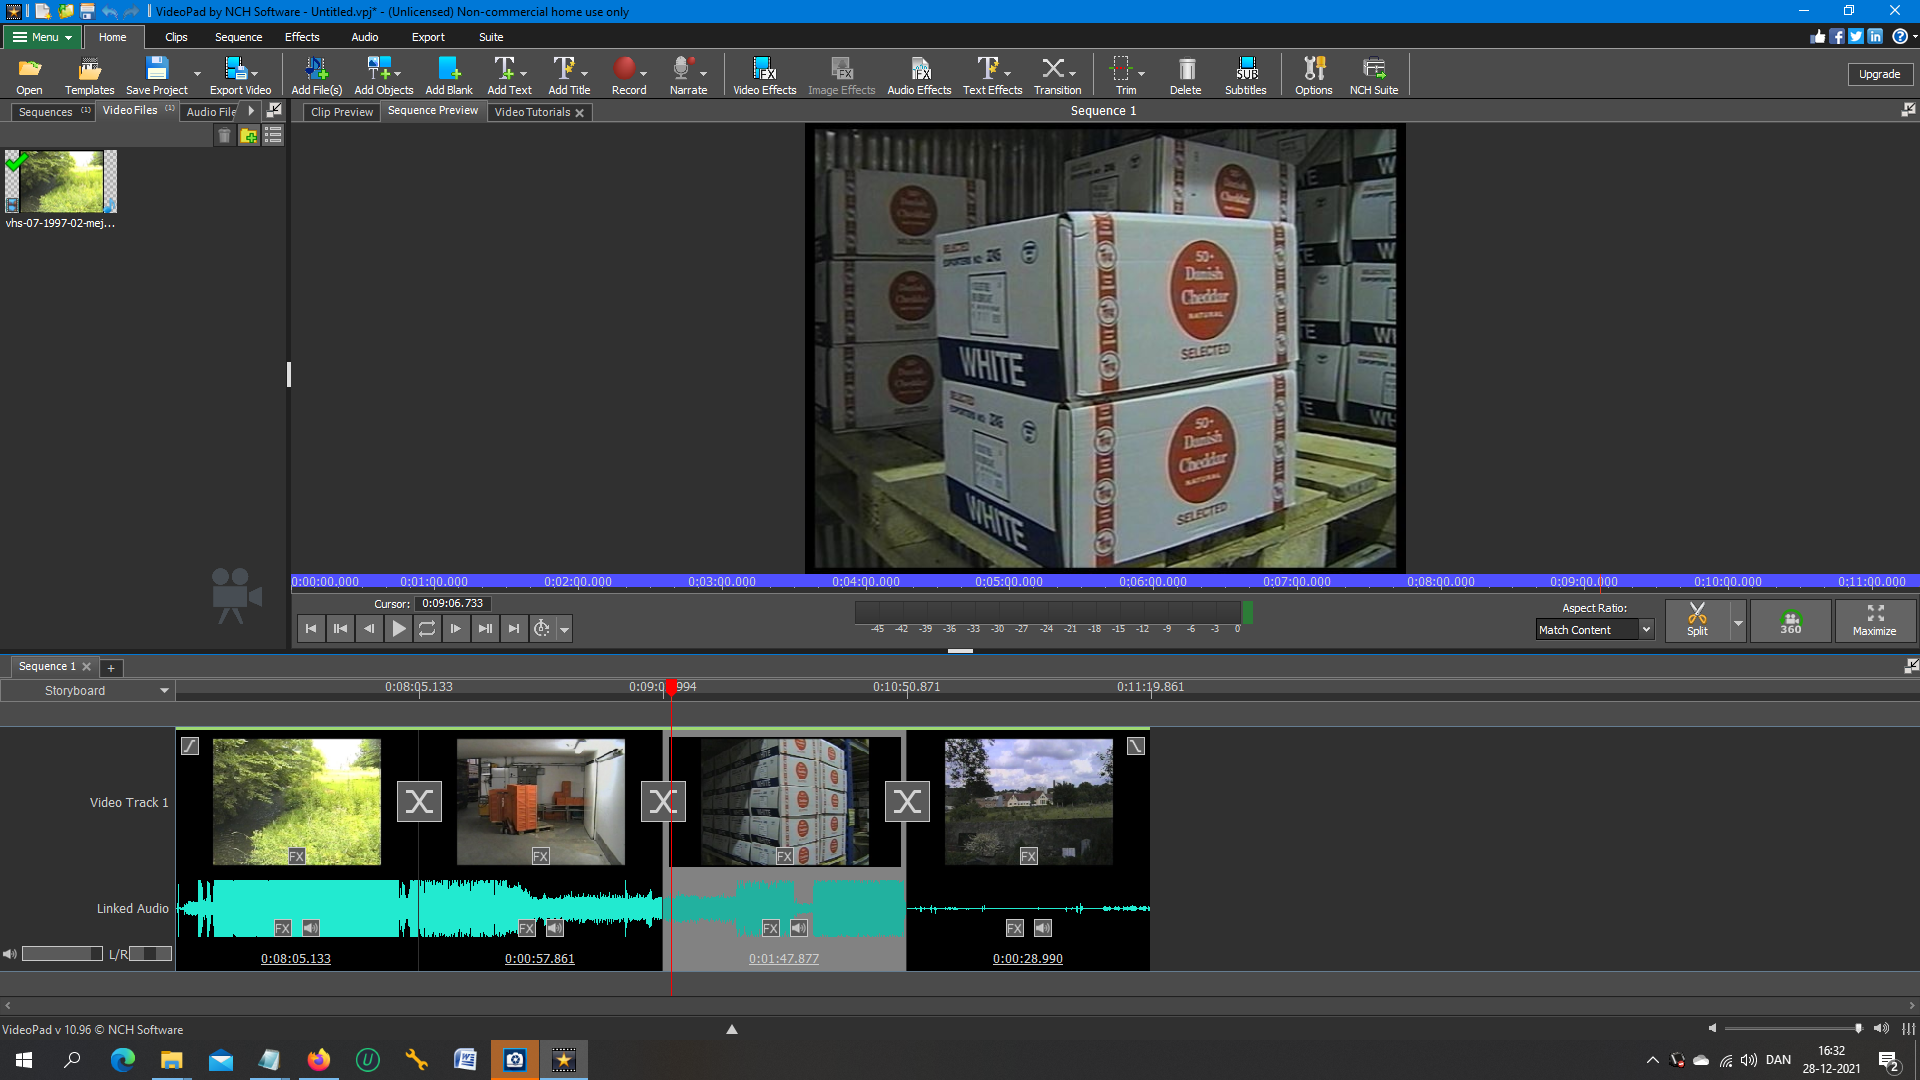1920x1080 pixels.
Task: Open the Aspect Ratio Match Content dropdown
Action: pyautogui.click(x=1594, y=630)
